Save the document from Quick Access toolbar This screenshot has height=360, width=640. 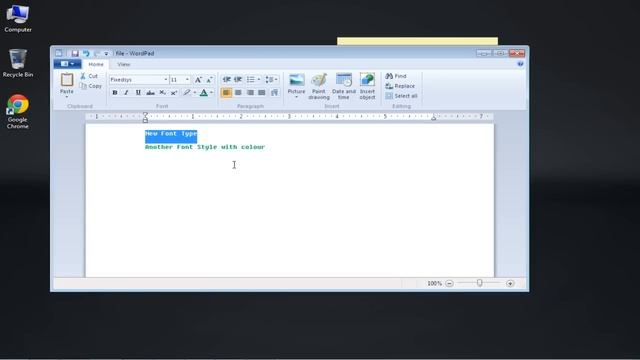point(75,53)
